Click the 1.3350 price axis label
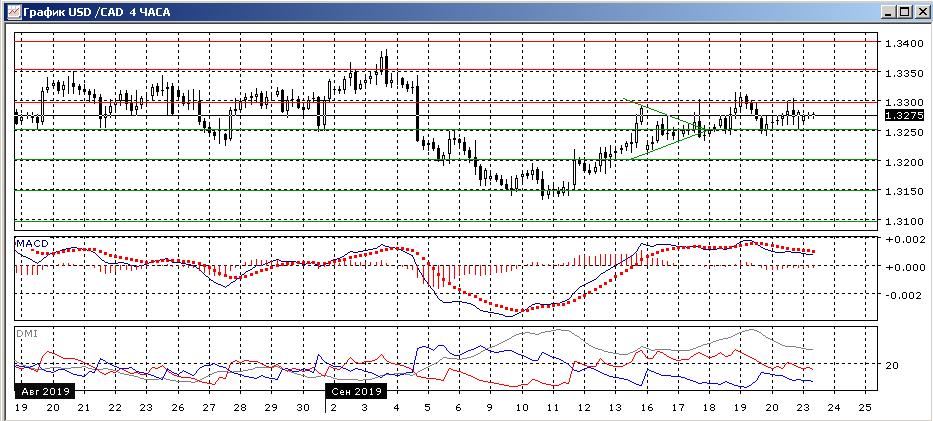This screenshot has width=933, height=421. click(904, 74)
